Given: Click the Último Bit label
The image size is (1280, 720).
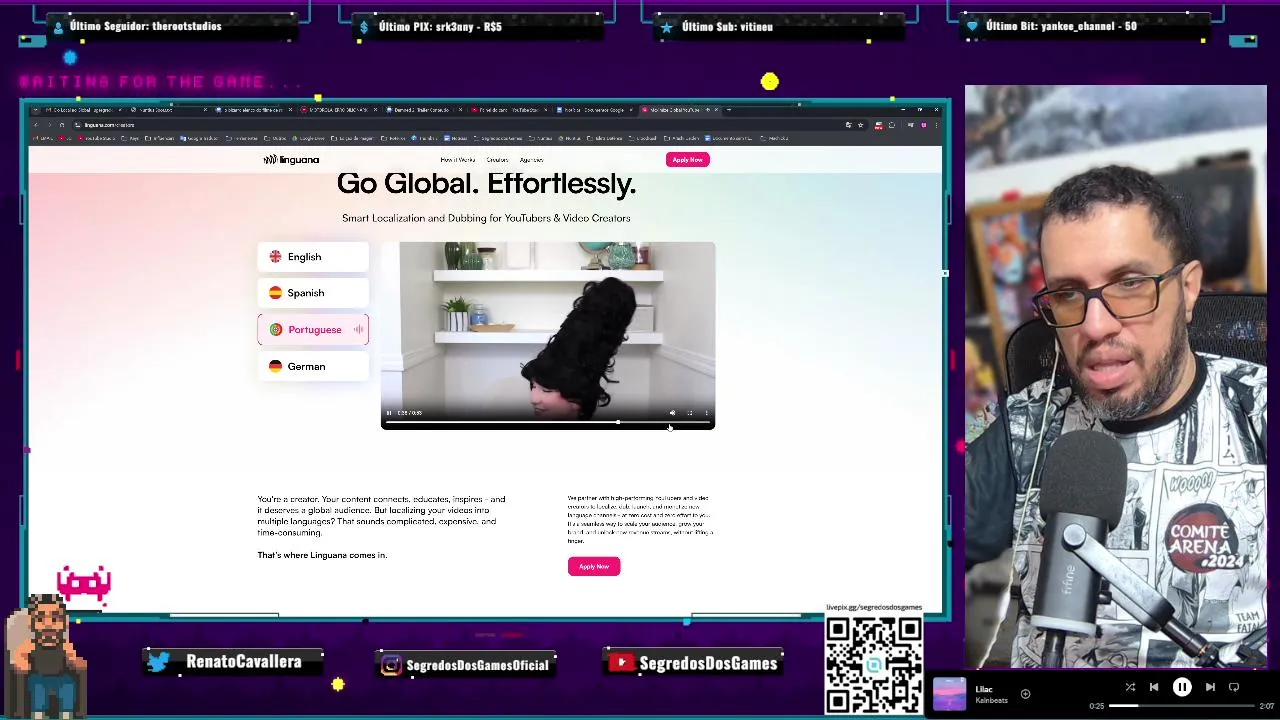Looking at the screenshot, I should (x=1061, y=26).
